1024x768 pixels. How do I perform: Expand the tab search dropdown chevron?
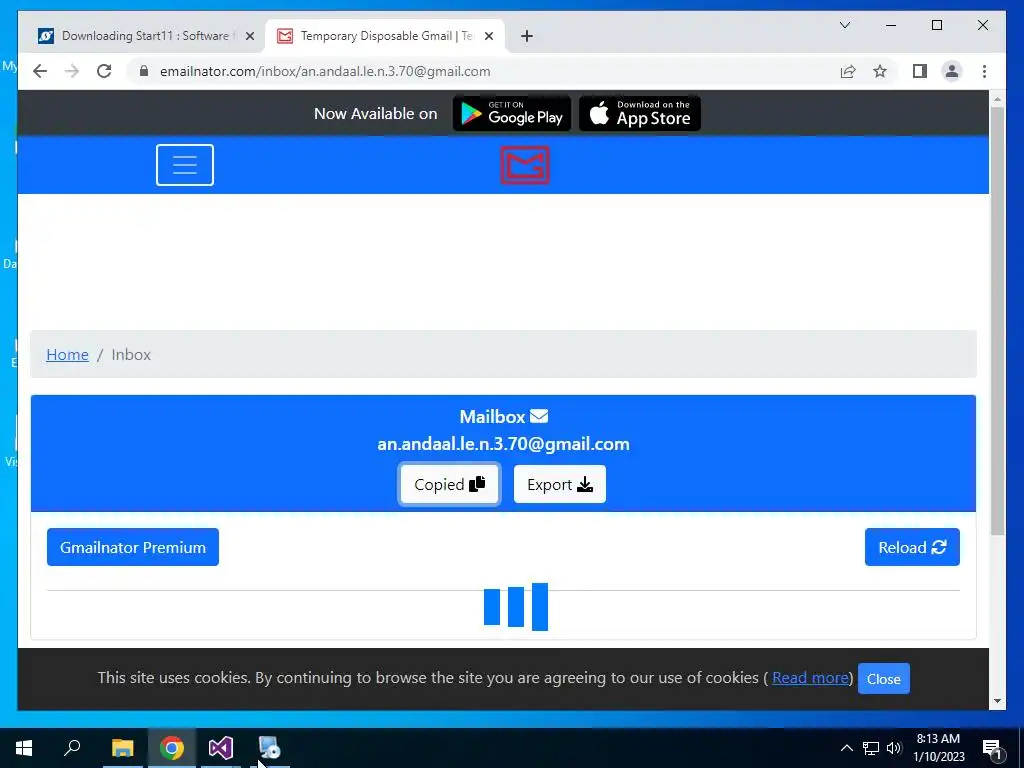(845, 25)
